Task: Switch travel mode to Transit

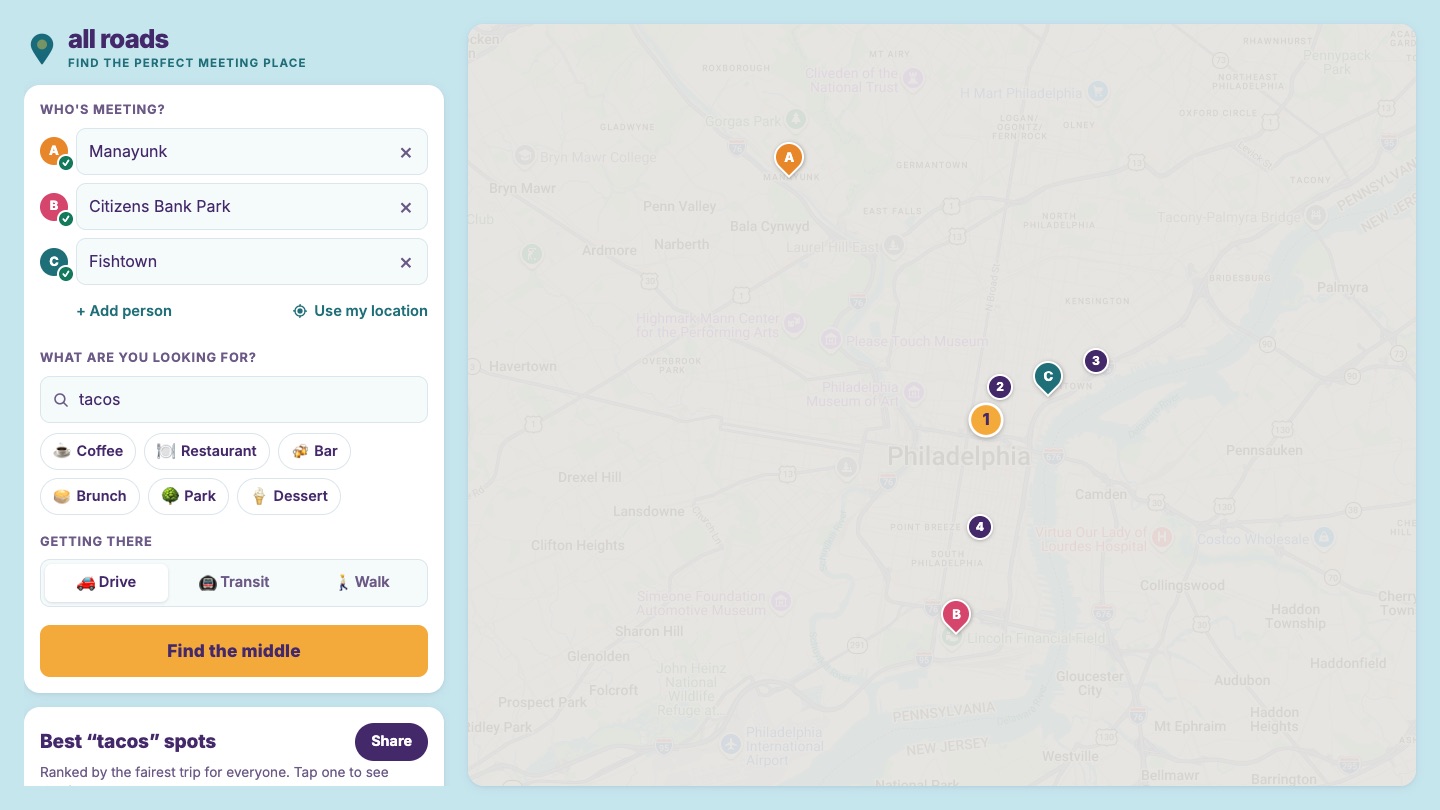Action: coord(234,583)
